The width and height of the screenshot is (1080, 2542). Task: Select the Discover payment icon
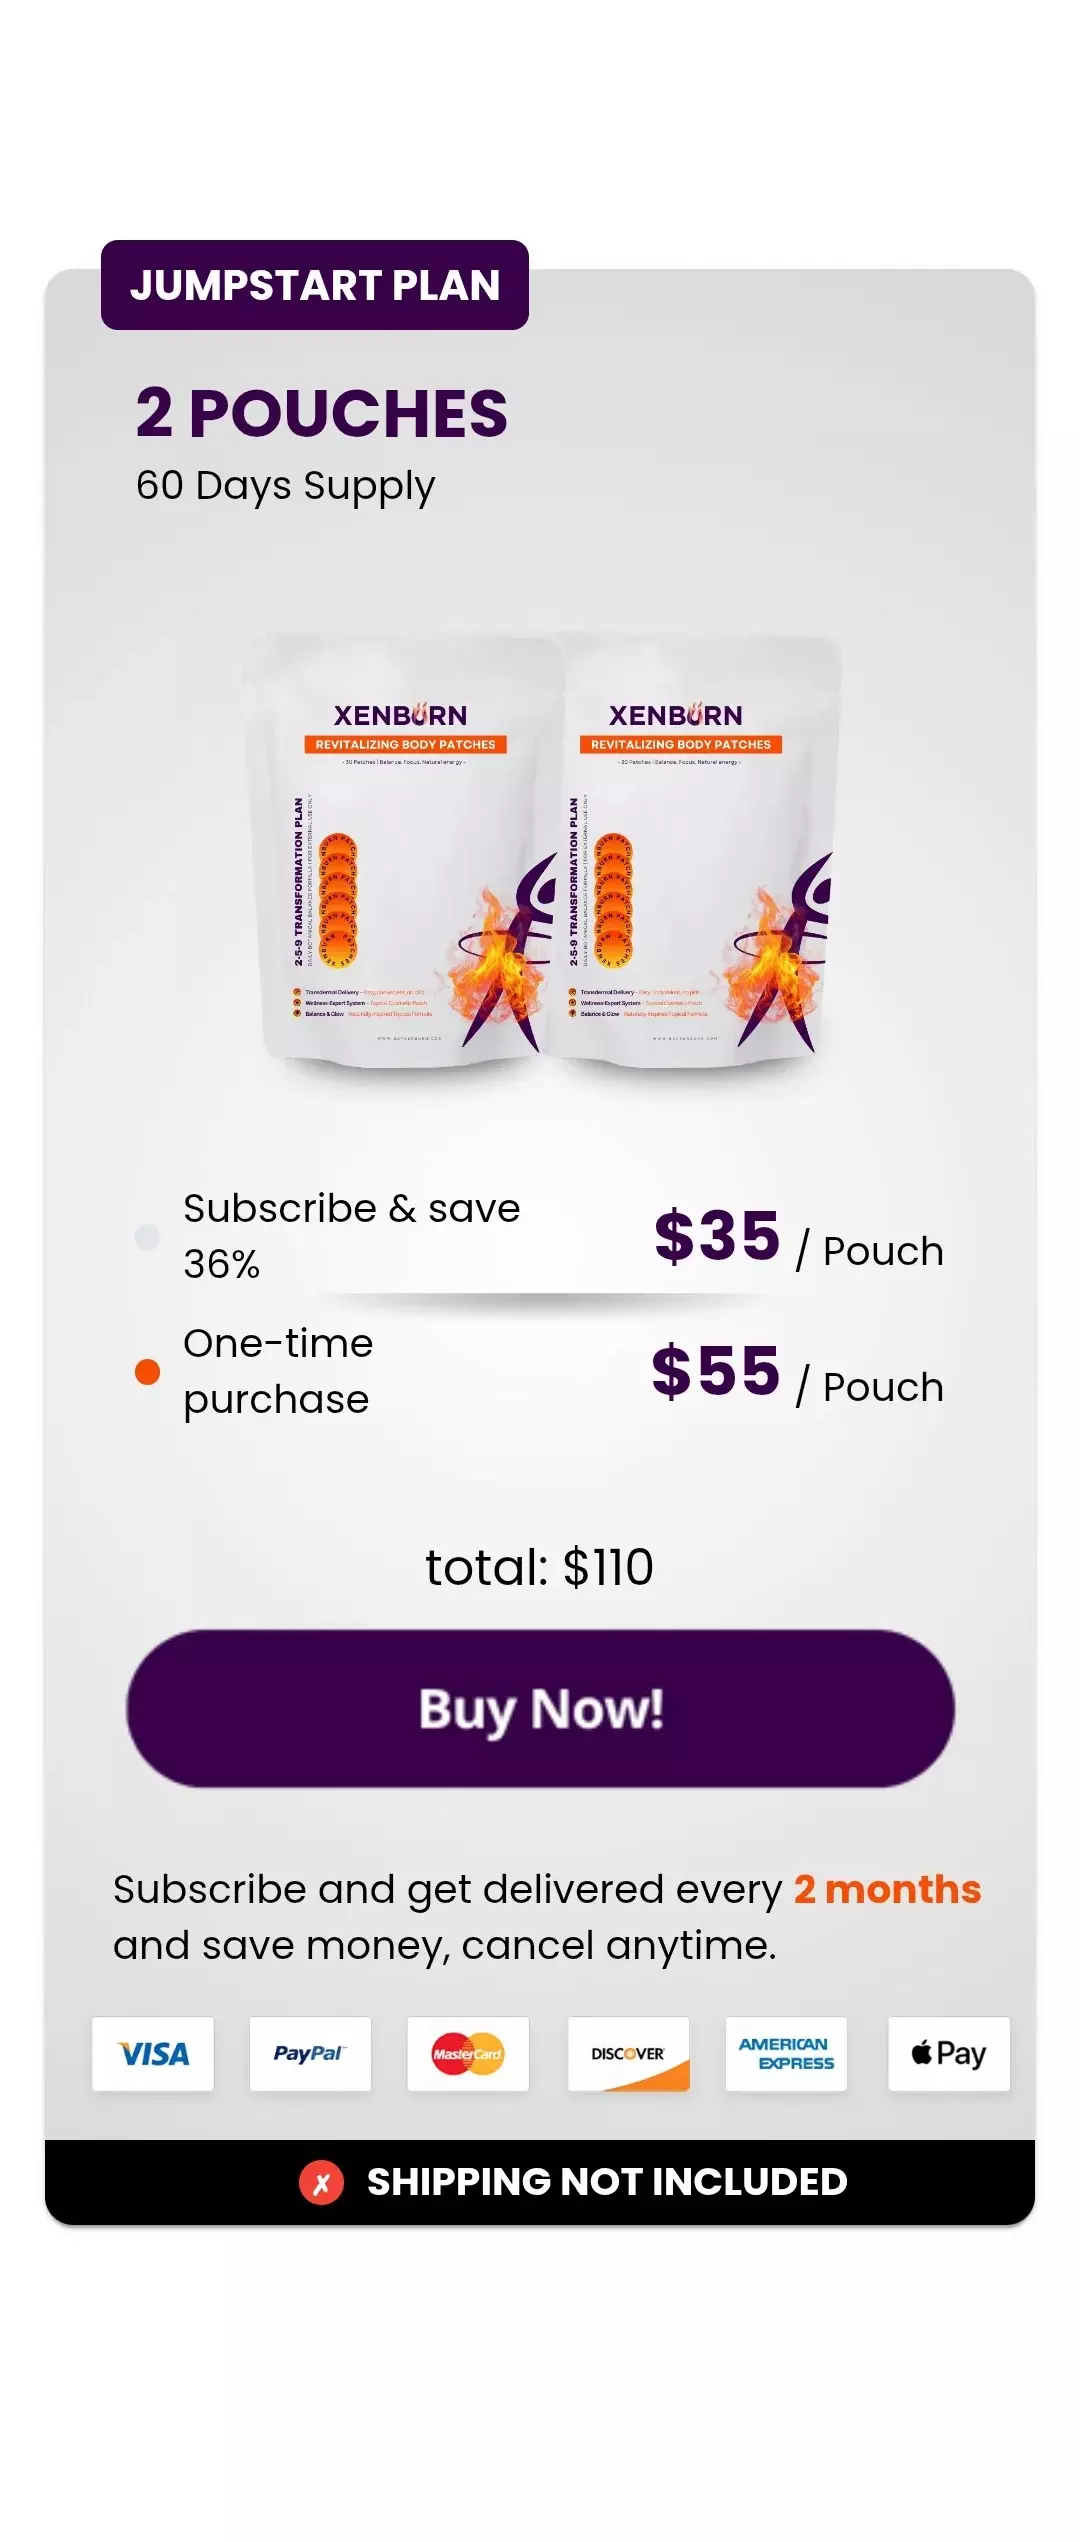pyautogui.click(x=628, y=2053)
